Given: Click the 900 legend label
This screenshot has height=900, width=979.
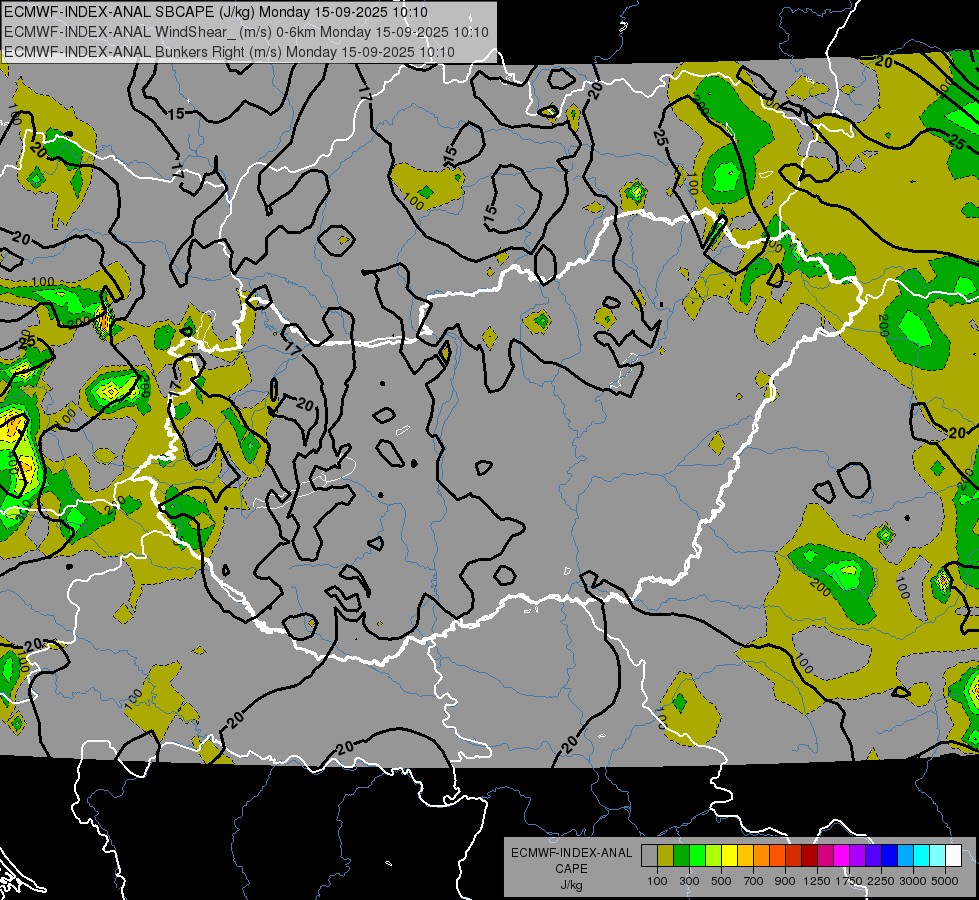Looking at the screenshot, I should [785, 881].
